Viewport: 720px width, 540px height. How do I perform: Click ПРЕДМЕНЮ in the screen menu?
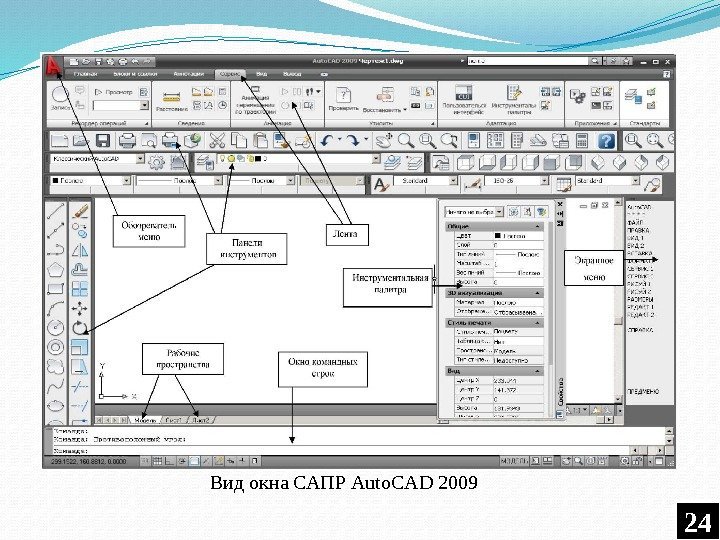[x=643, y=391]
